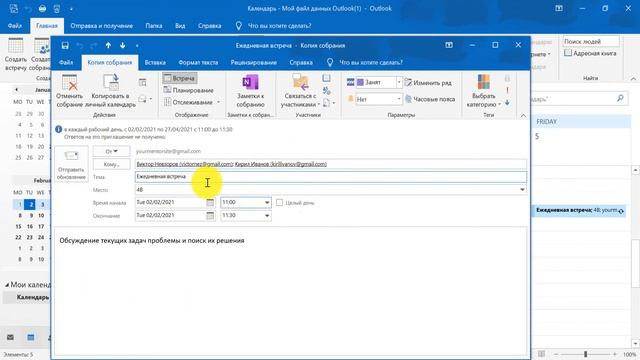Click People search (Поиск людей) box
The height and width of the screenshot is (360, 640).
[591, 41]
